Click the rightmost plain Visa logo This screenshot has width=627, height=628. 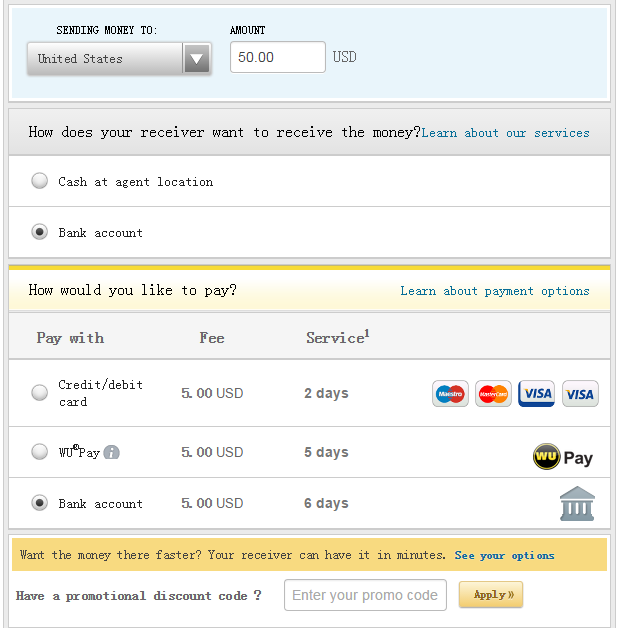(x=580, y=394)
